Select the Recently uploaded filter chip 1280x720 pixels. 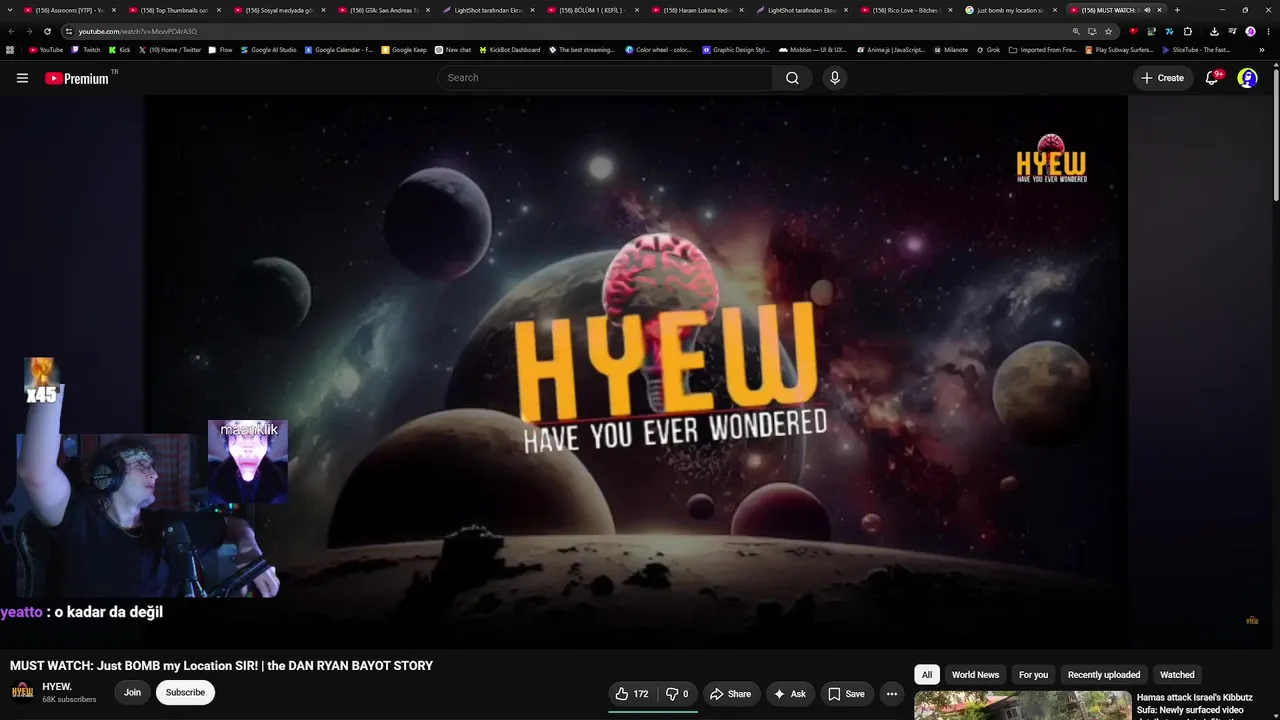tap(1104, 675)
